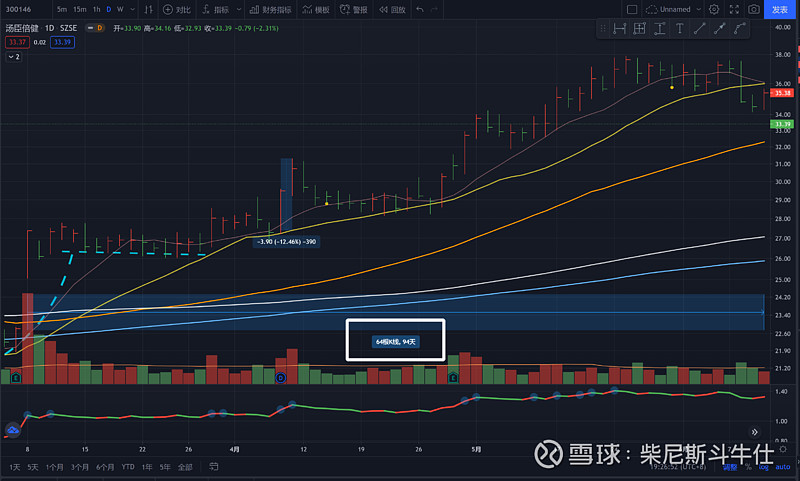The height and width of the screenshot is (481, 800).
Task: Select the 5m timeframe
Action: (62, 10)
